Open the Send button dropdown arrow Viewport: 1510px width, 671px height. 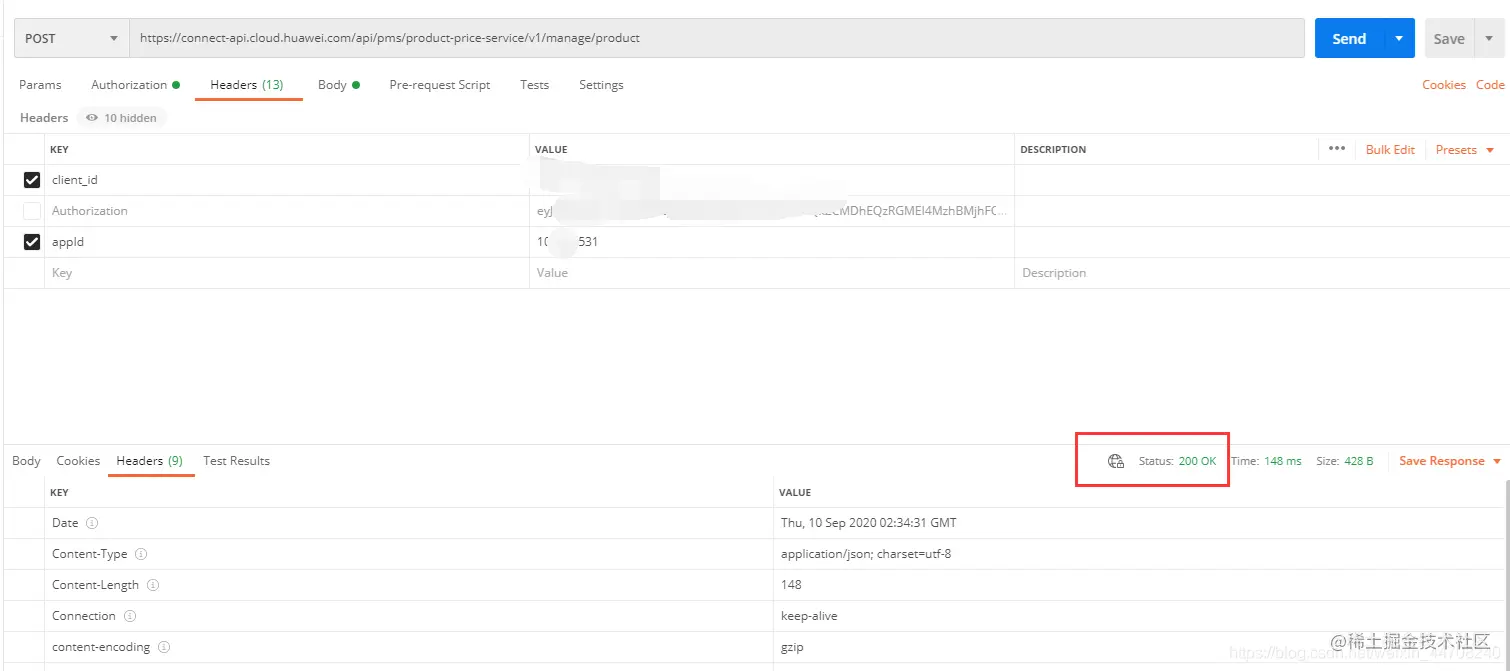(1399, 38)
